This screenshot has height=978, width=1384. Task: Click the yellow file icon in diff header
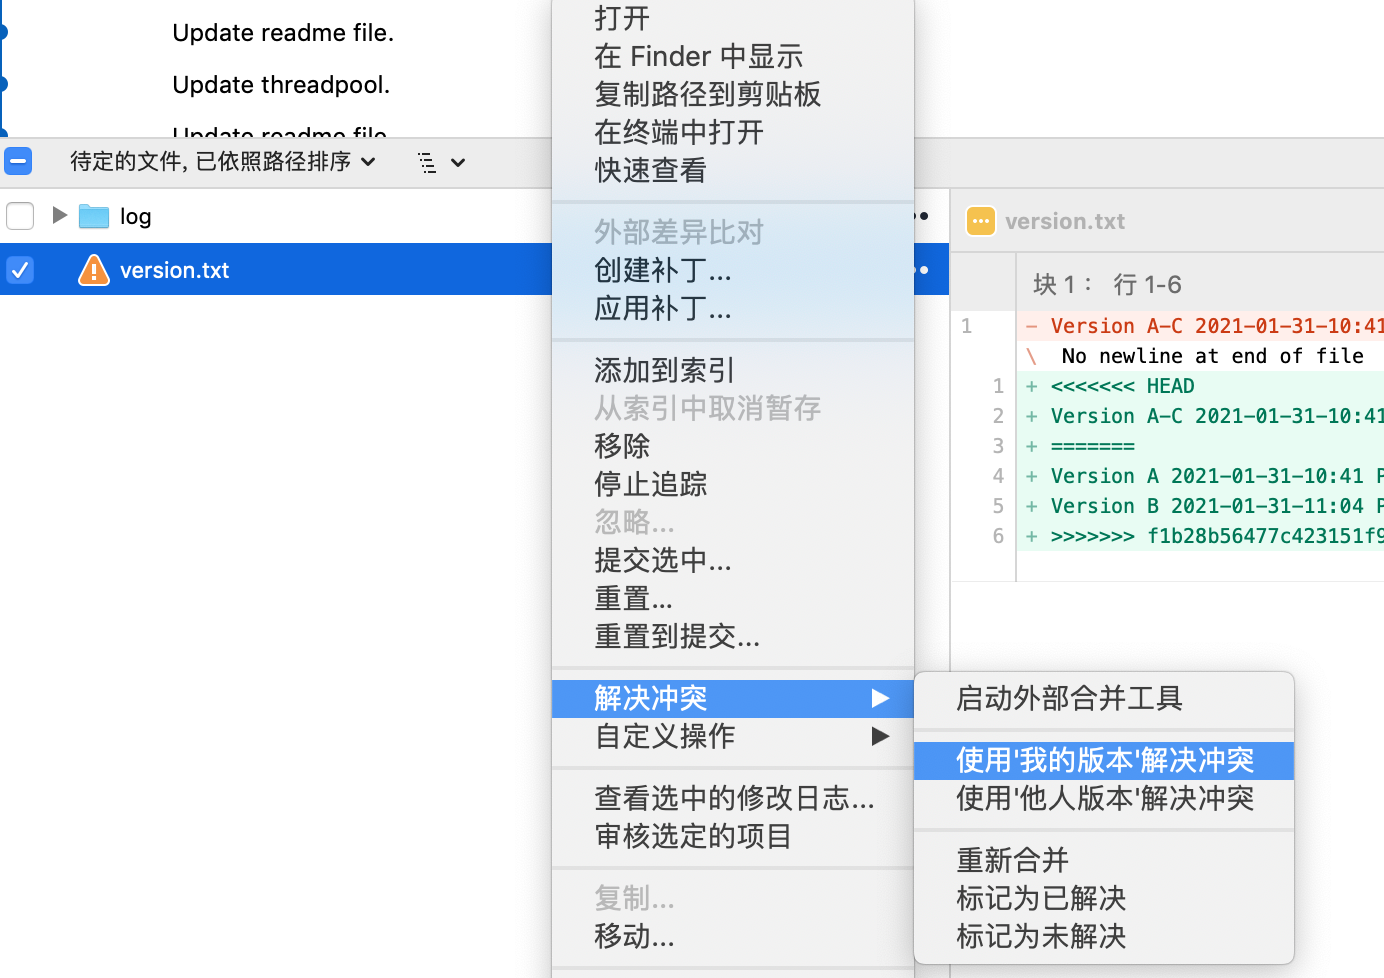981,221
